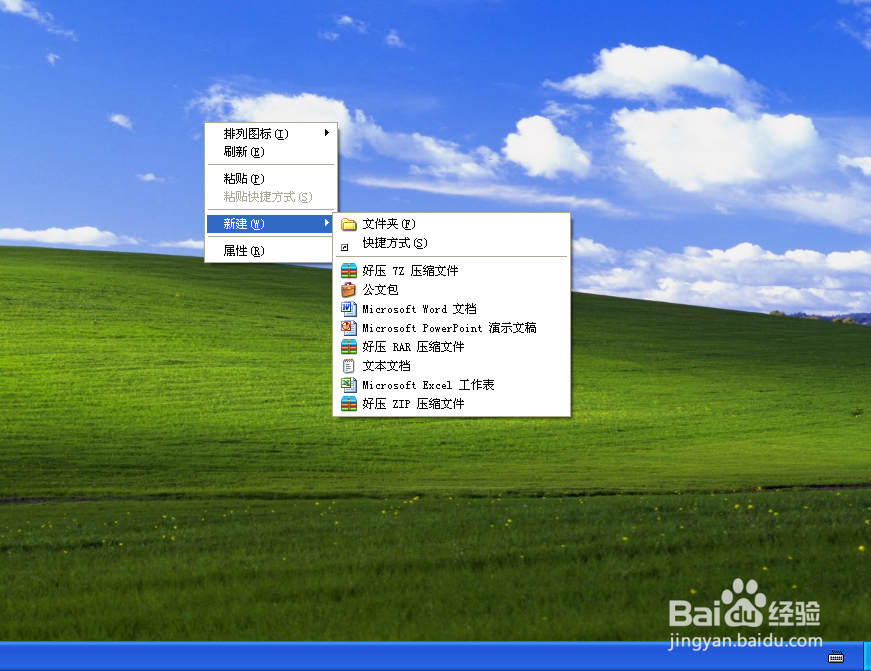Create a new 公文包 briefcase
This screenshot has height=671, width=871.
point(452,290)
